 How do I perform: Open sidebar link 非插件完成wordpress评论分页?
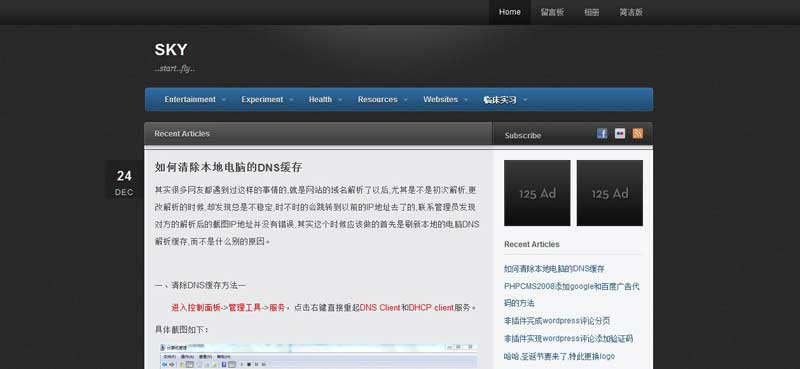click(557, 321)
